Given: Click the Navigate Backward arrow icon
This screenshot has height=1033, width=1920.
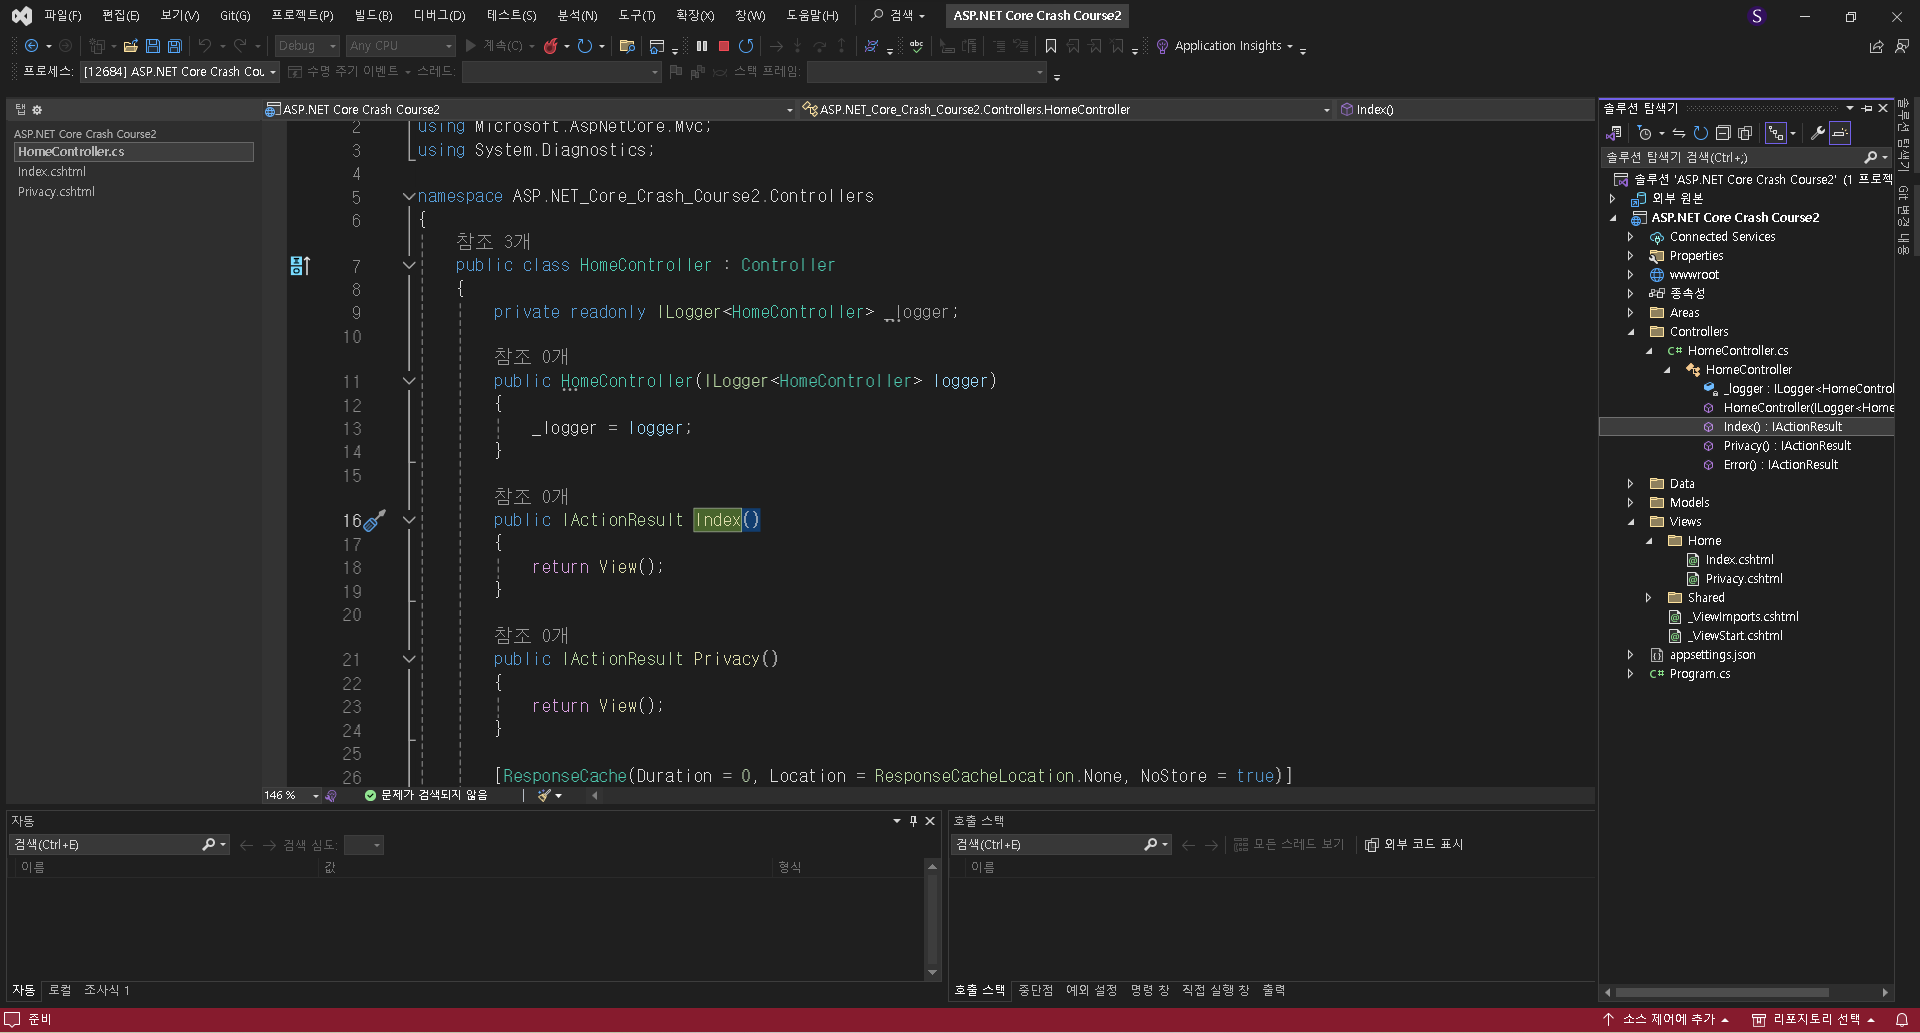Looking at the screenshot, I should tap(31, 46).
